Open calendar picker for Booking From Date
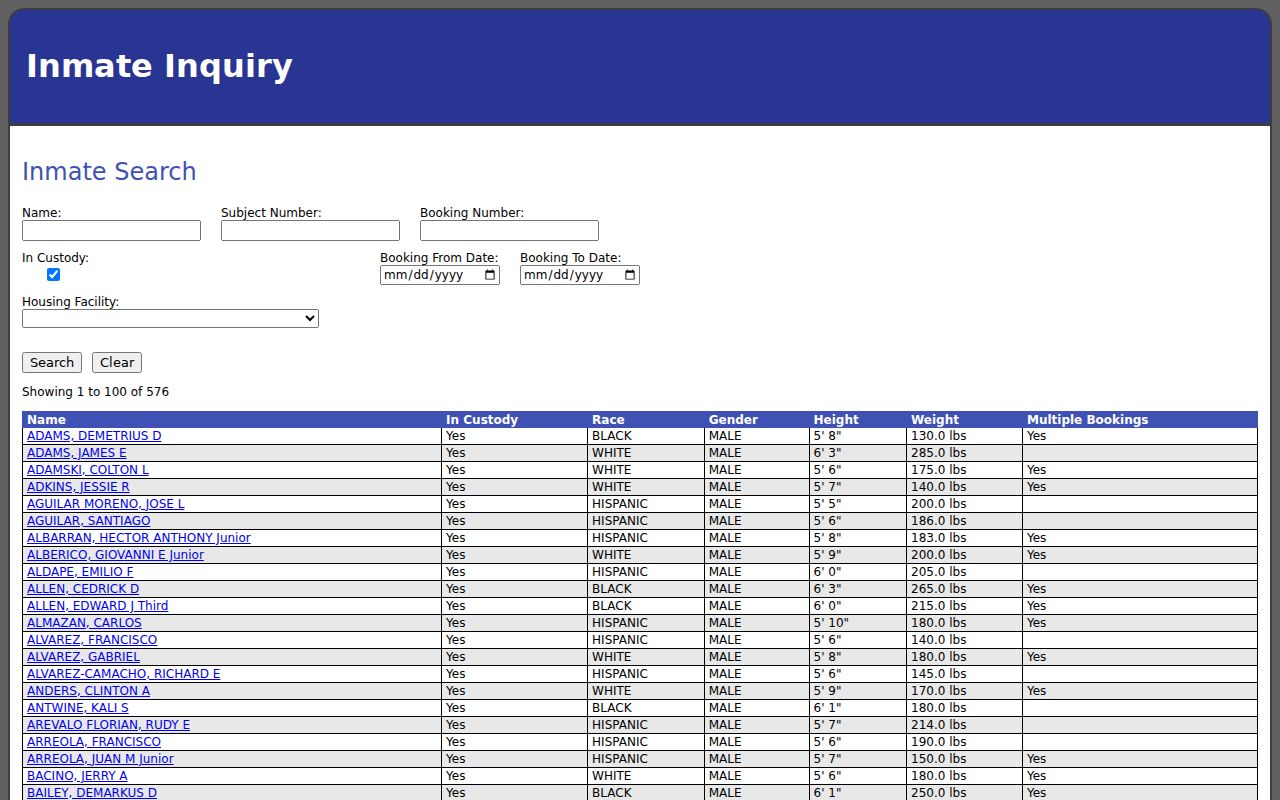This screenshot has width=1280, height=800. [x=490, y=275]
